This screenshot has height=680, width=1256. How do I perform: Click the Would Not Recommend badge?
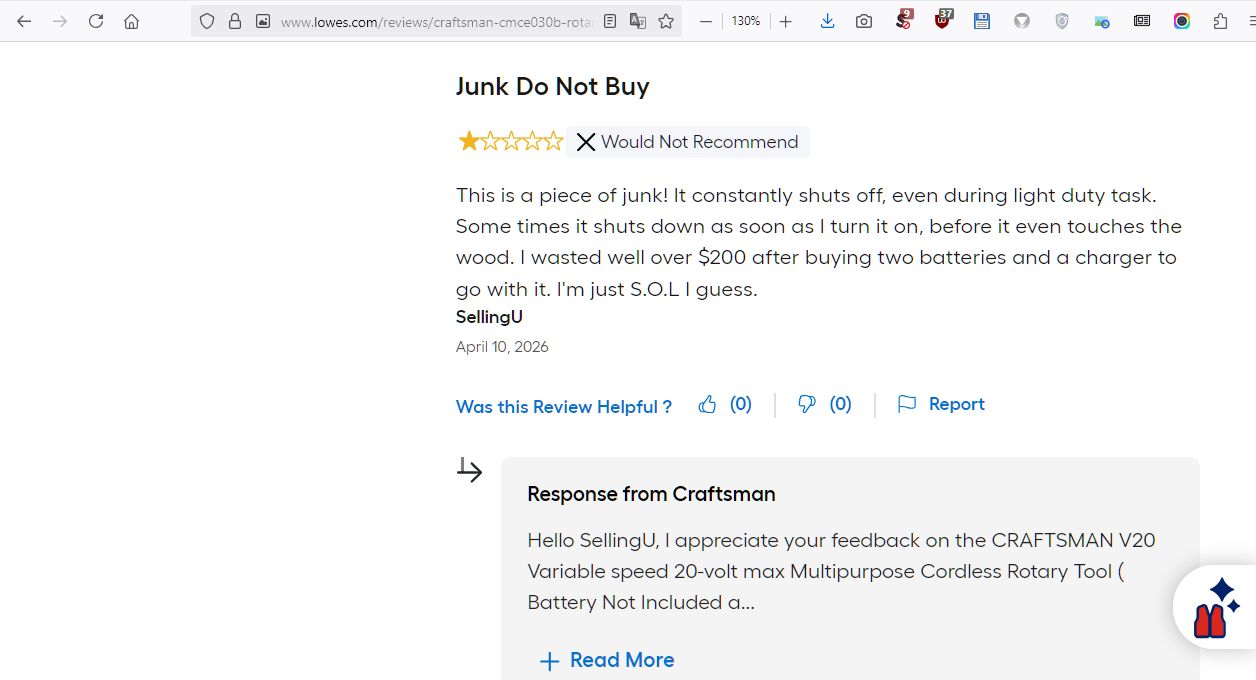tap(688, 142)
